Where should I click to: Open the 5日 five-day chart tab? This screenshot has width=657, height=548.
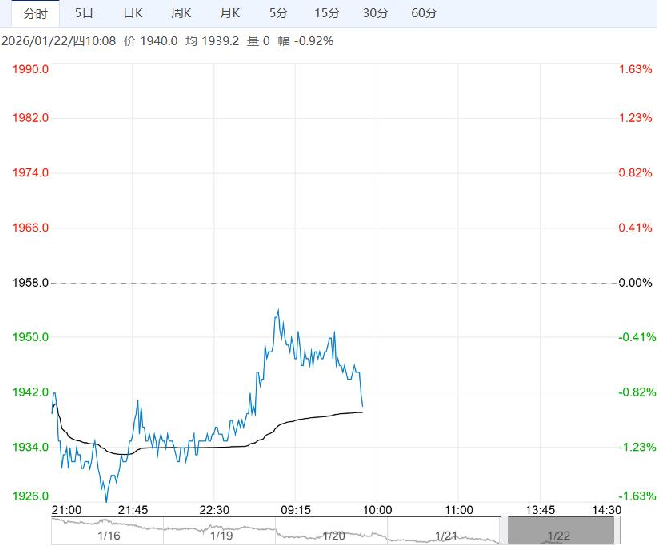(84, 14)
